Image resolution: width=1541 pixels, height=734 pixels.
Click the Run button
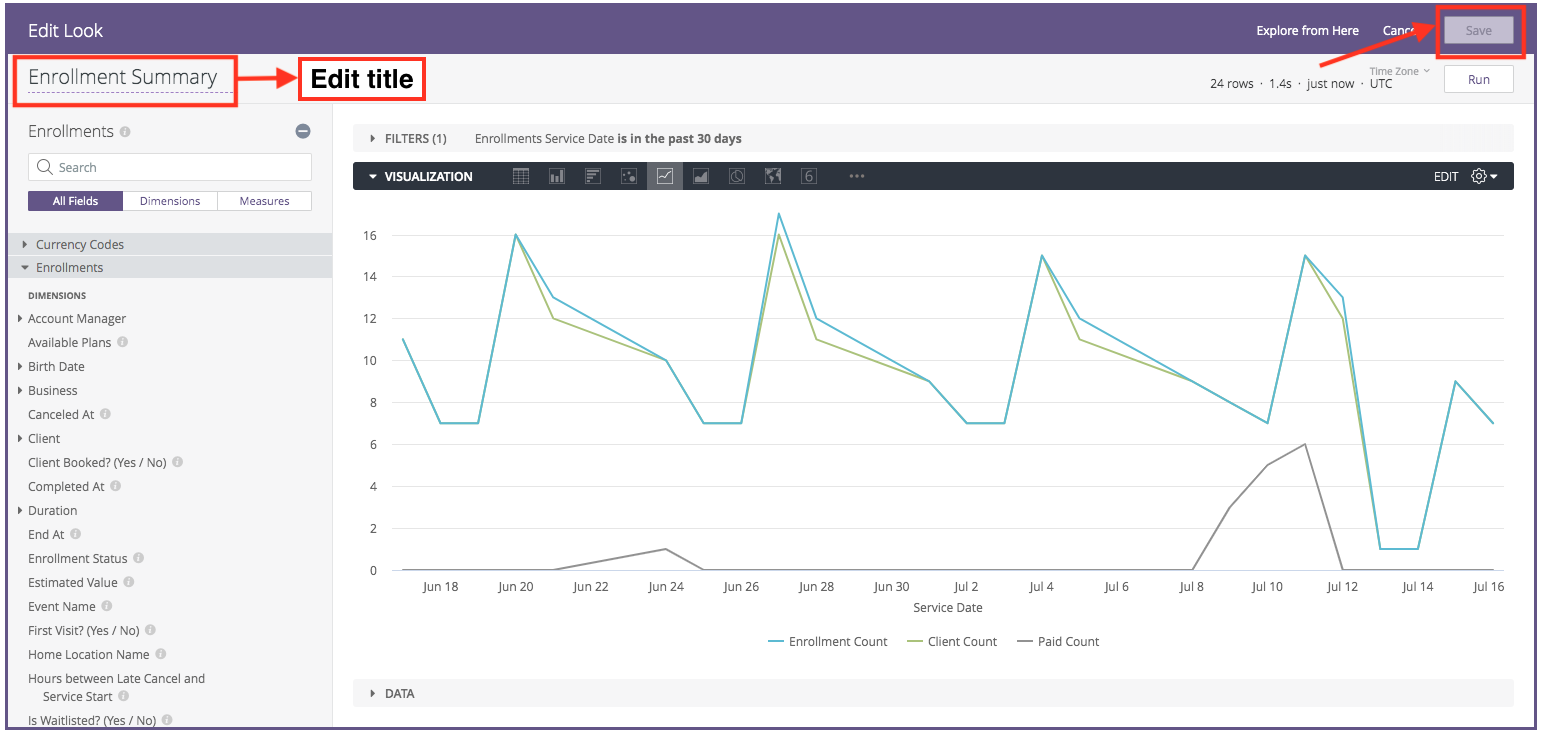(x=1478, y=80)
